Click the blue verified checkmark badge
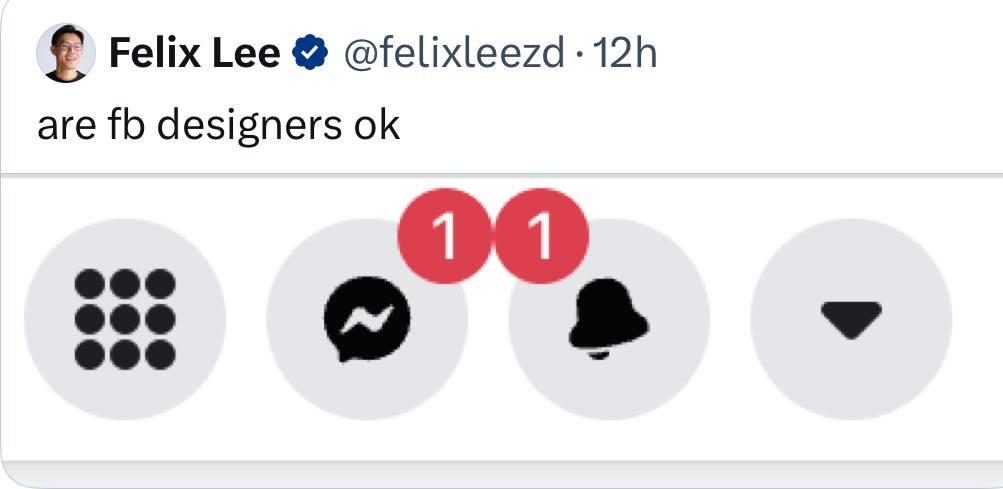 [x=310, y=53]
